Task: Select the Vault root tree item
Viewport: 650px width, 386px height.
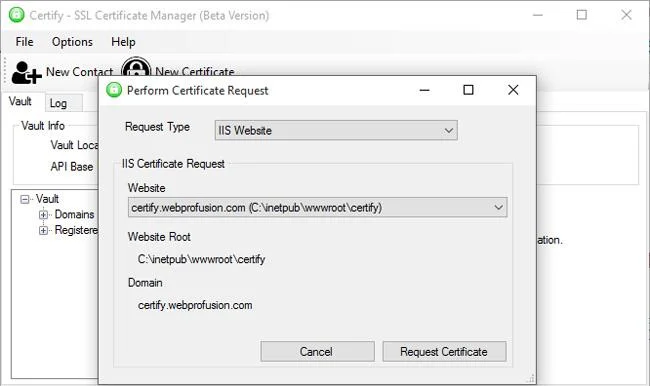Action: (x=47, y=199)
